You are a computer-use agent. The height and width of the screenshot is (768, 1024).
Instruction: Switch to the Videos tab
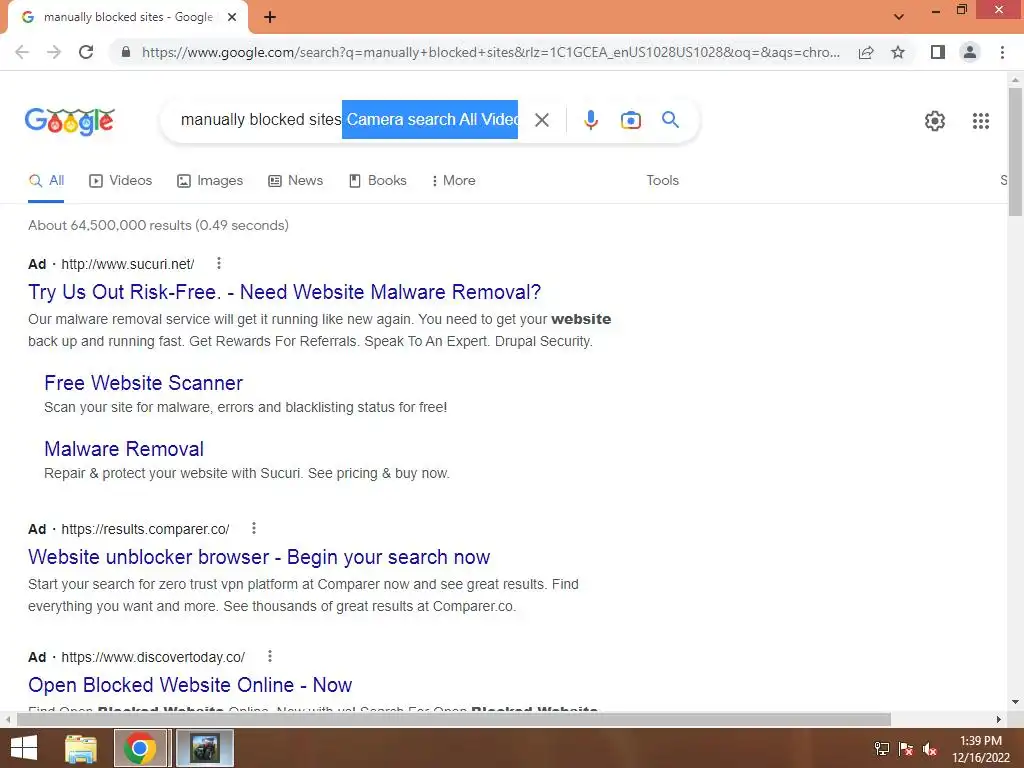point(121,181)
